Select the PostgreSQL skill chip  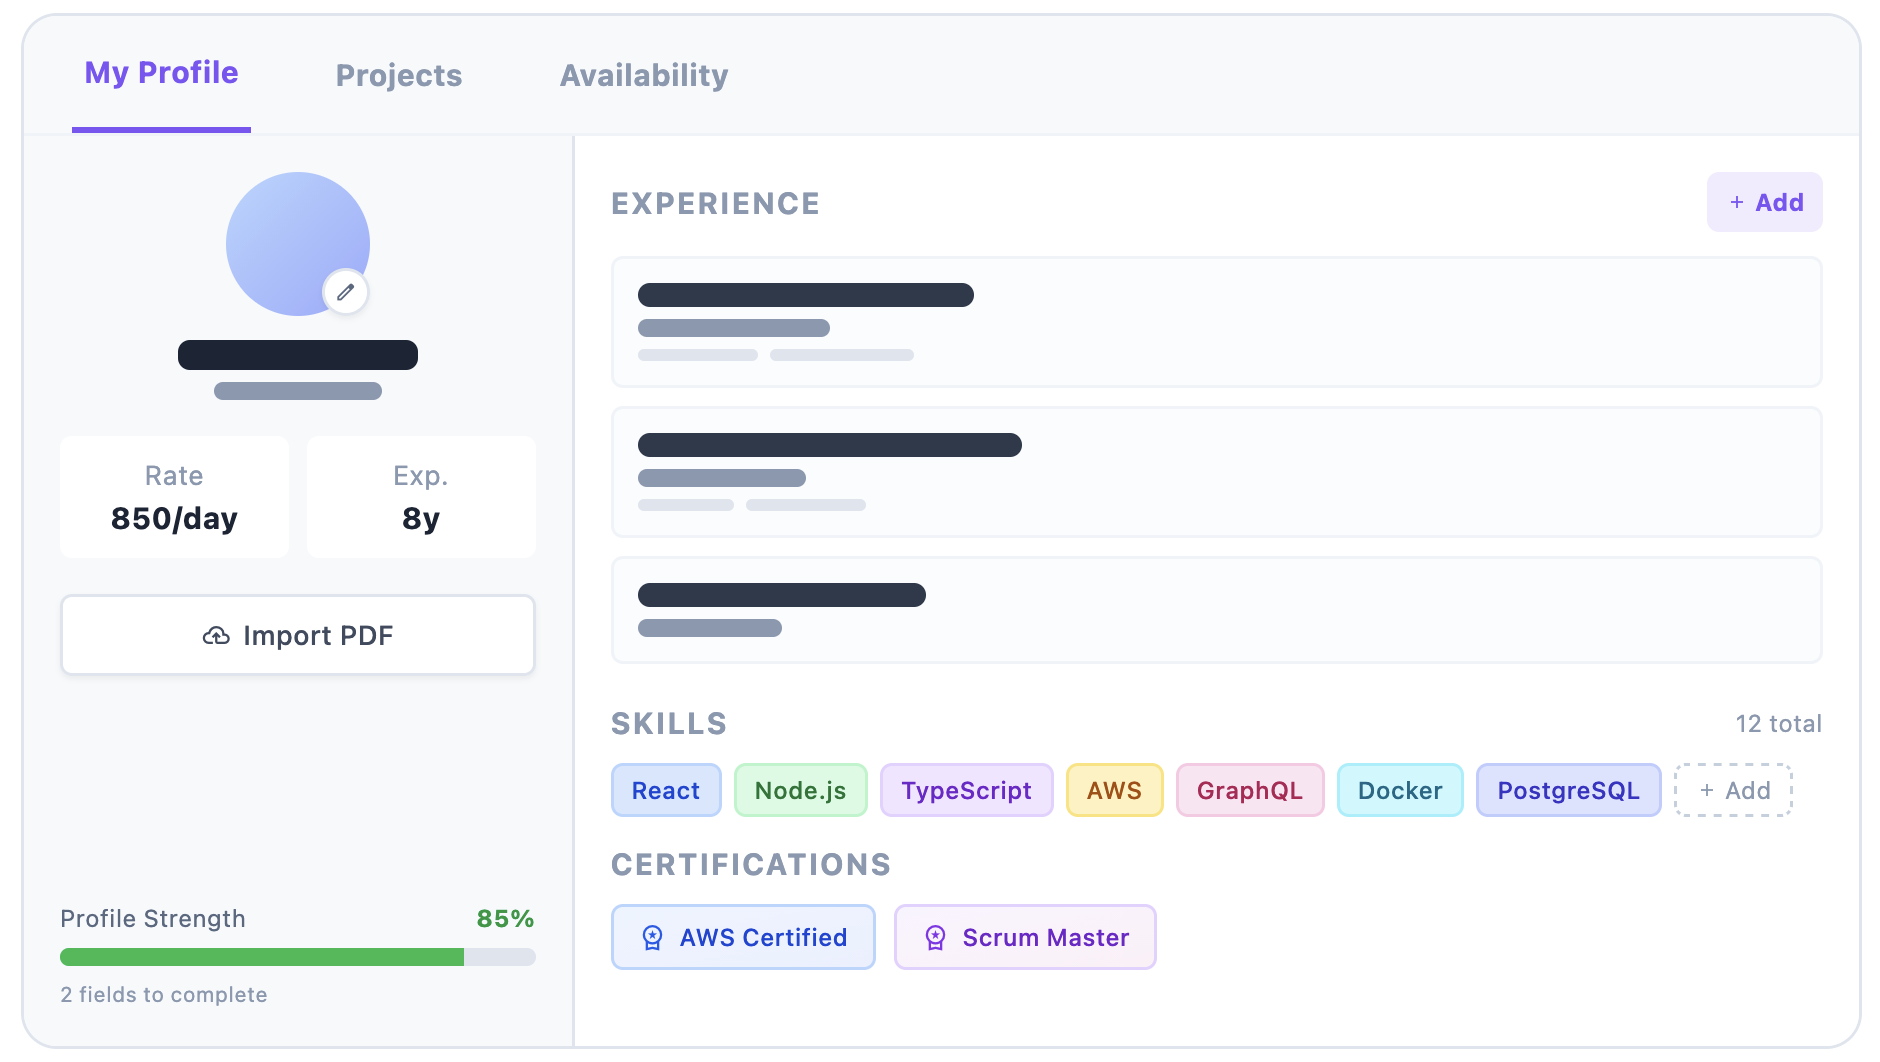(1568, 790)
